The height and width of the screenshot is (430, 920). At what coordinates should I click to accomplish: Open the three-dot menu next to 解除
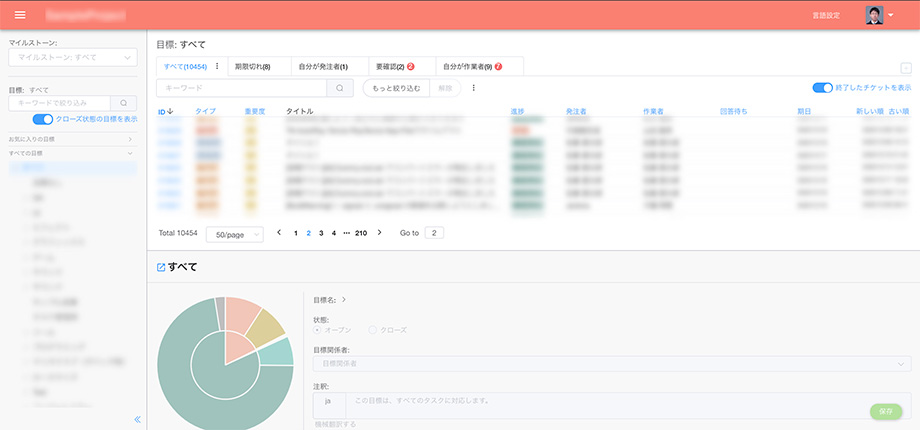pyautogui.click(x=473, y=88)
